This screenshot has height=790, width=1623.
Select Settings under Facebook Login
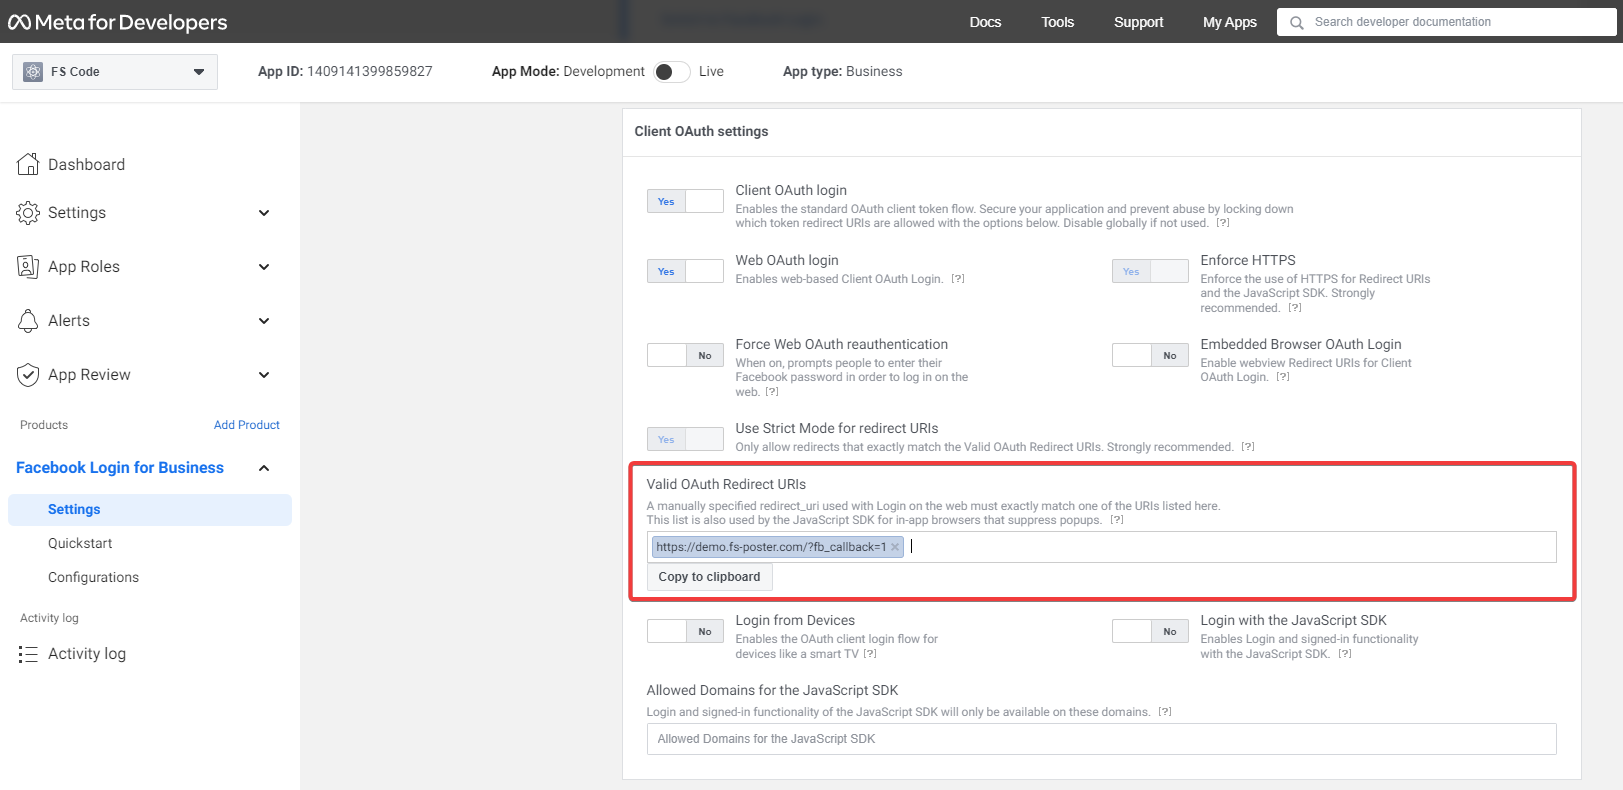click(x=150, y=510)
